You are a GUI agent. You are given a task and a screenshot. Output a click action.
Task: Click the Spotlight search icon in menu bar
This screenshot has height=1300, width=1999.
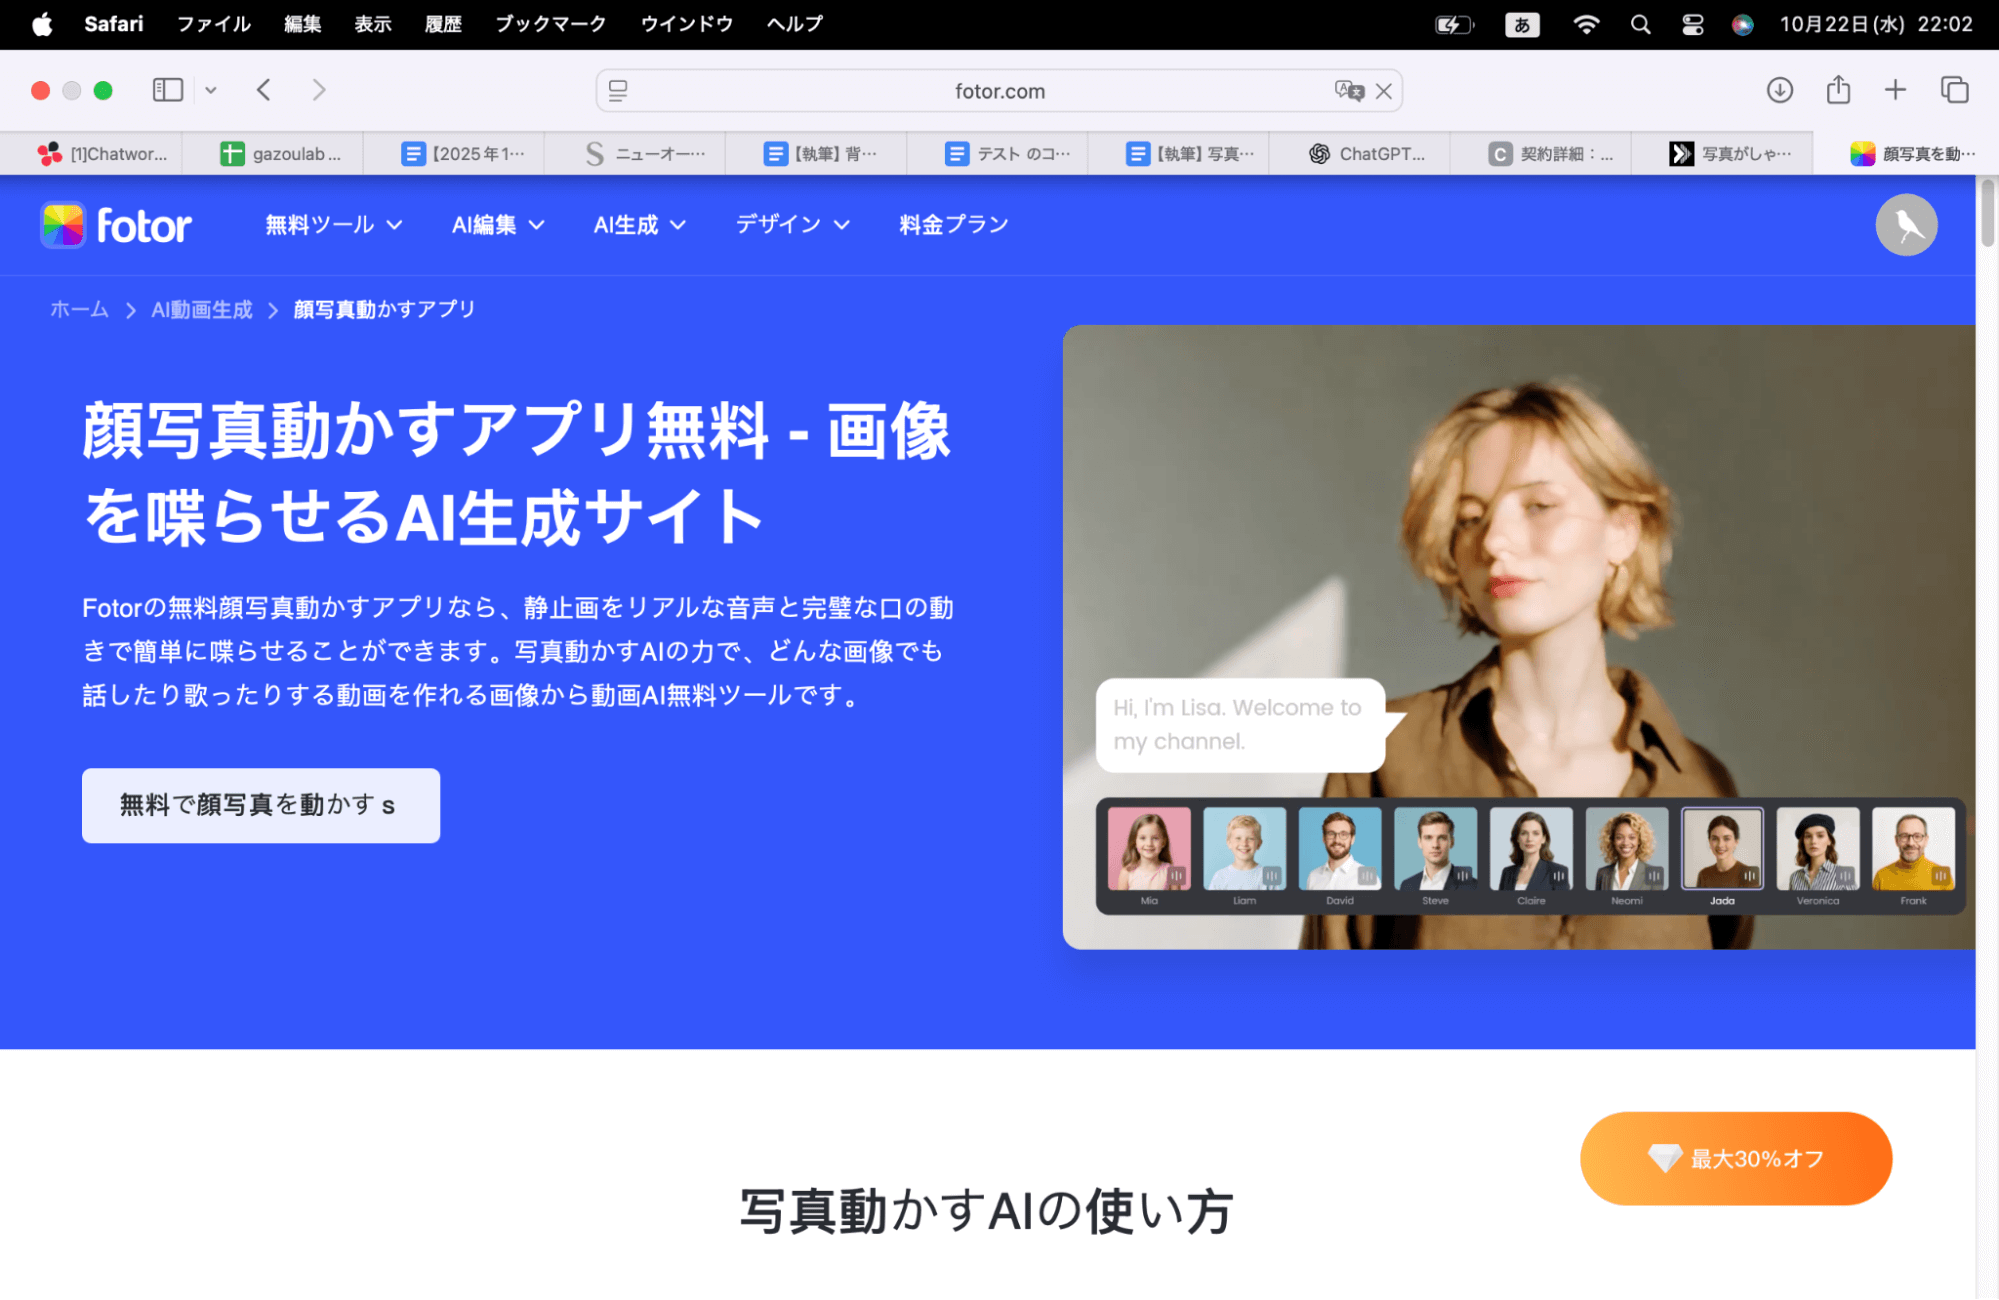pyautogui.click(x=1640, y=24)
